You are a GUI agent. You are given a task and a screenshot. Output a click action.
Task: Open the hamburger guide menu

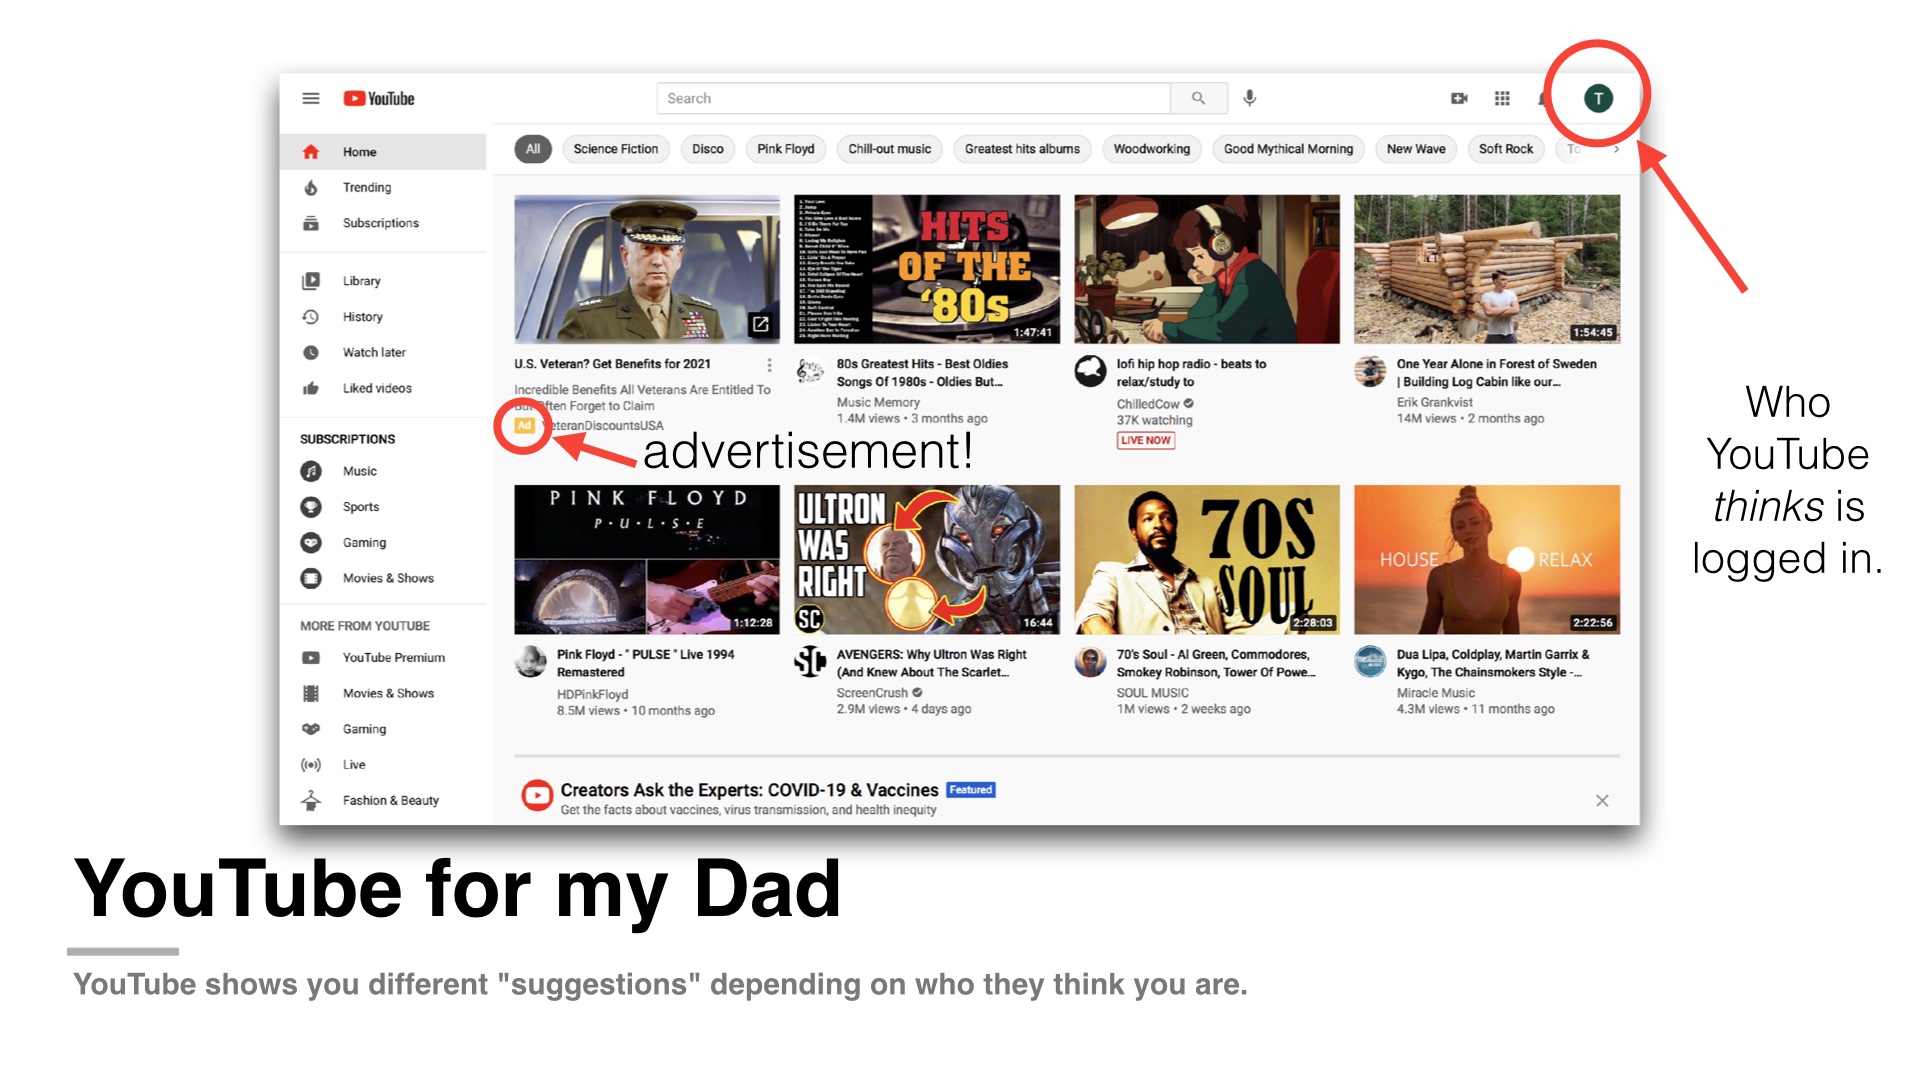pos(311,98)
